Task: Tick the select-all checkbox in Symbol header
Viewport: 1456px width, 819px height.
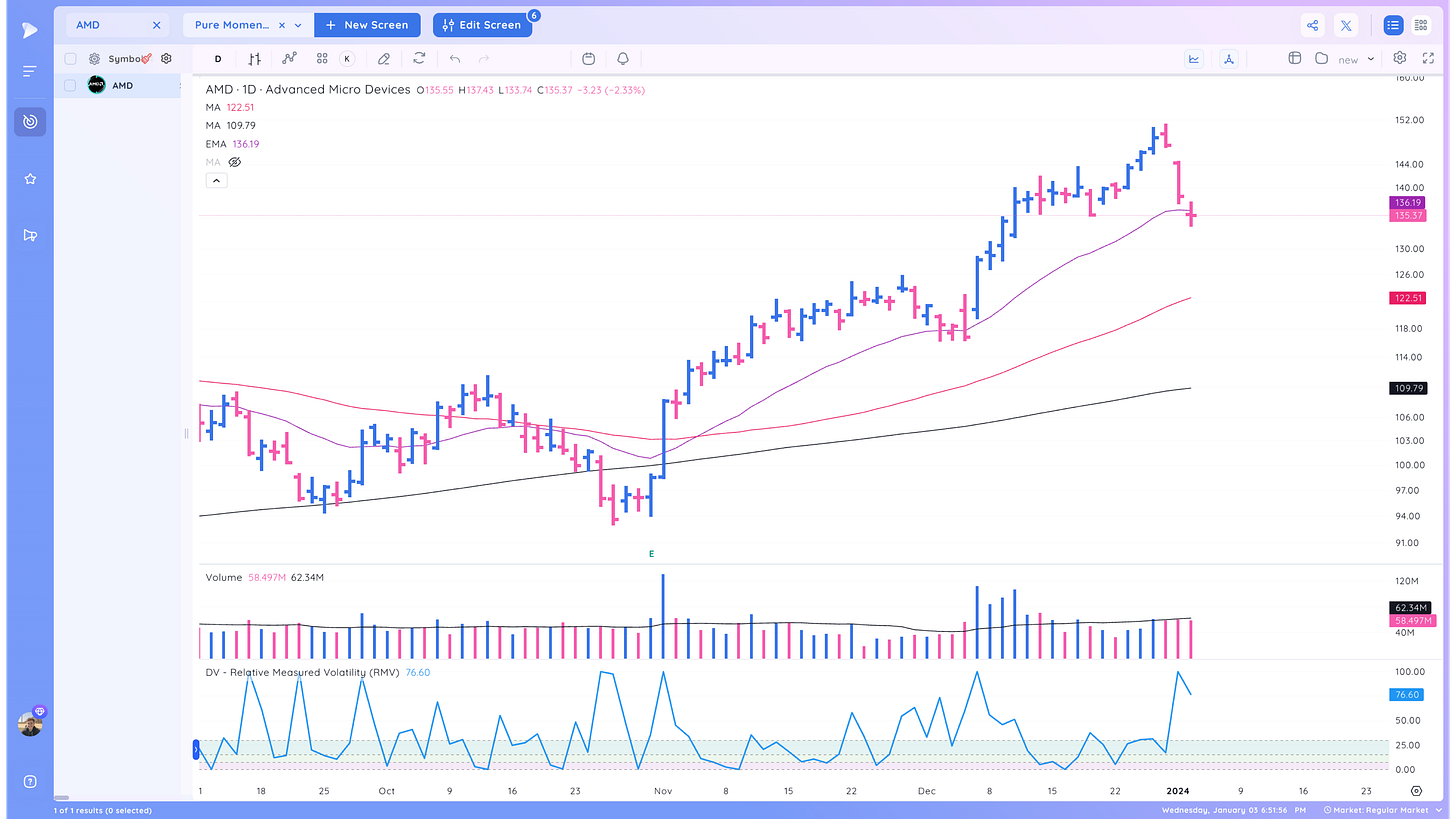Action: [70, 59]
